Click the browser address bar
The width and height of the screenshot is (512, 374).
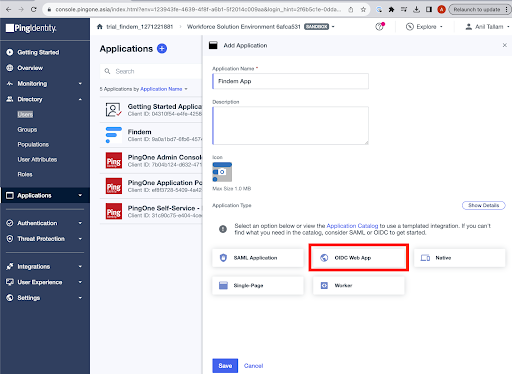tap(198, 9)
